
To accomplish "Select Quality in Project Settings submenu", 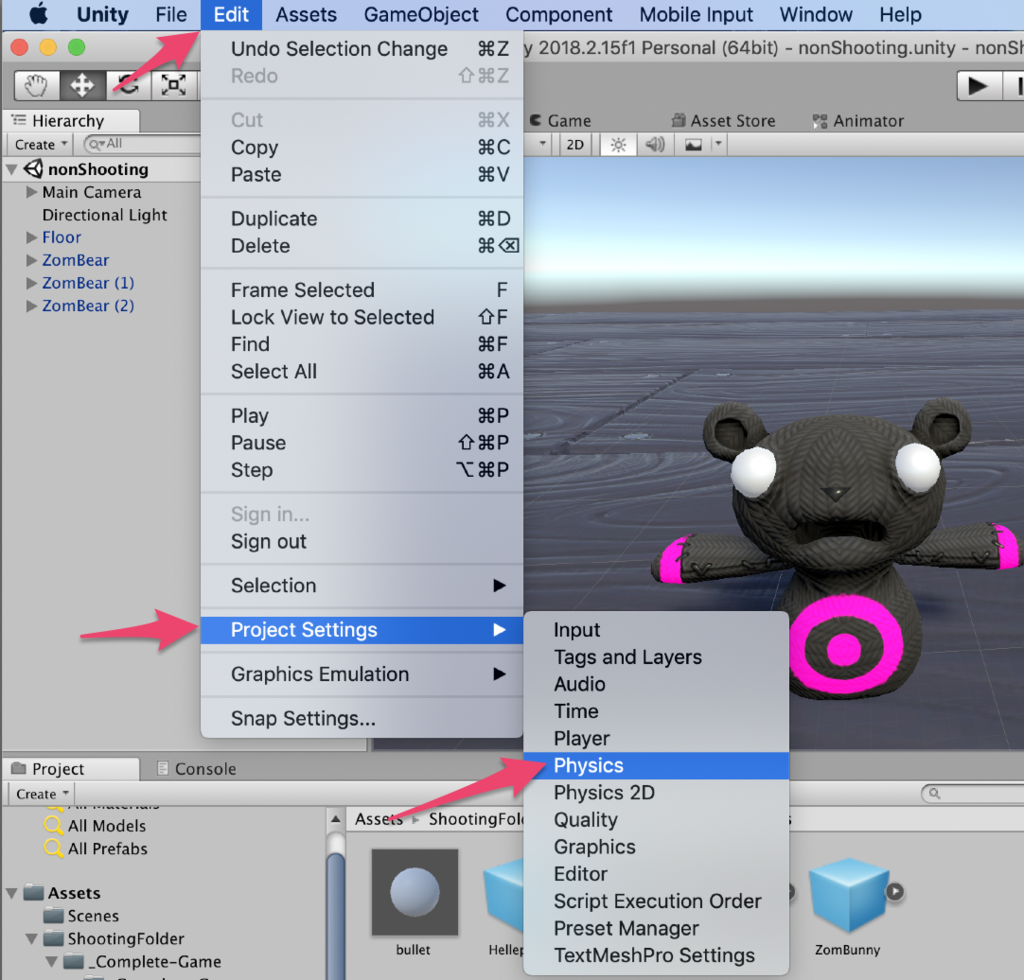I will [656, 820].
